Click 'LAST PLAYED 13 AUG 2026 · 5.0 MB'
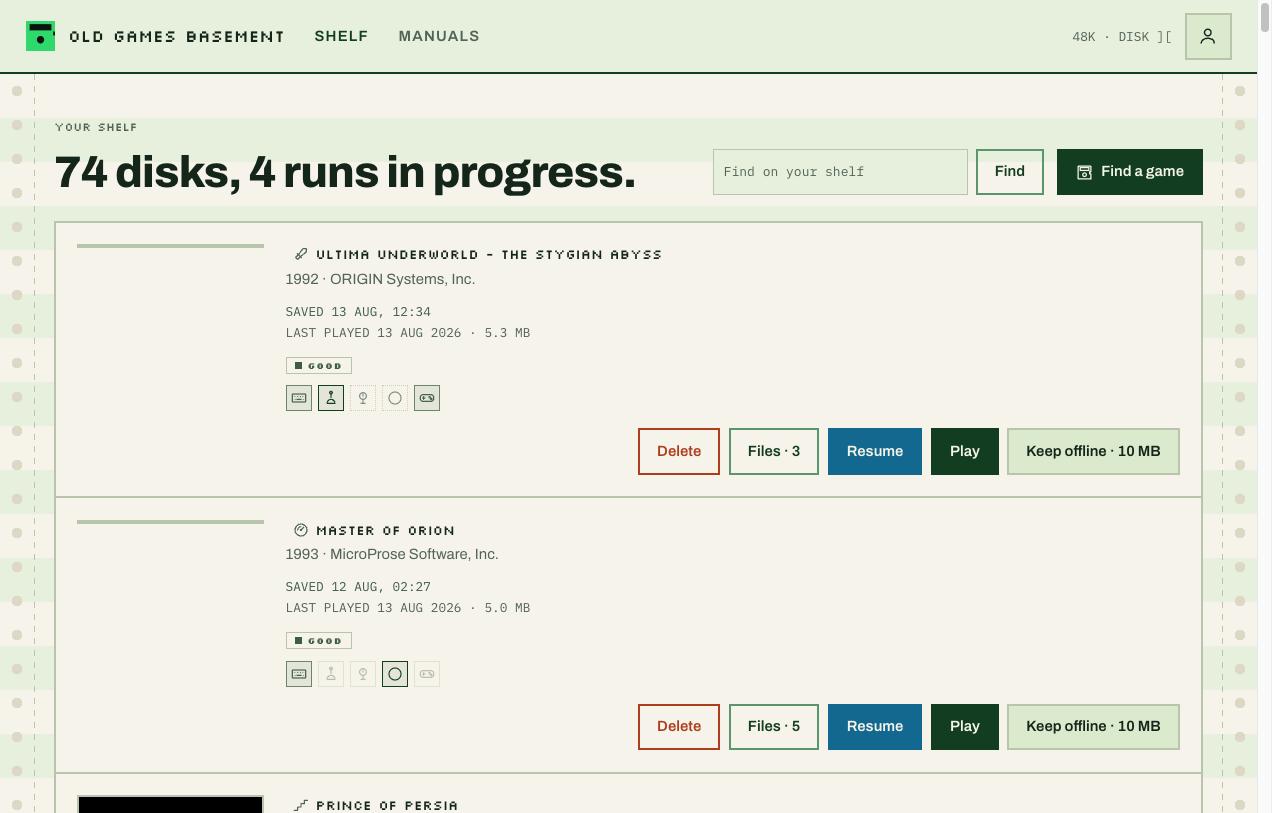 (x=408, y=608)
